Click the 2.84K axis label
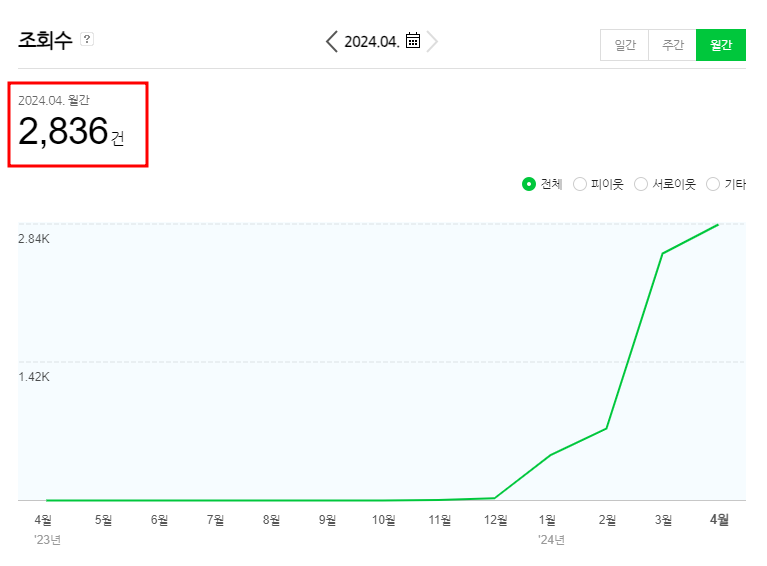The width and height of the screenshot is (767, 566). click(x=34, y=239)
